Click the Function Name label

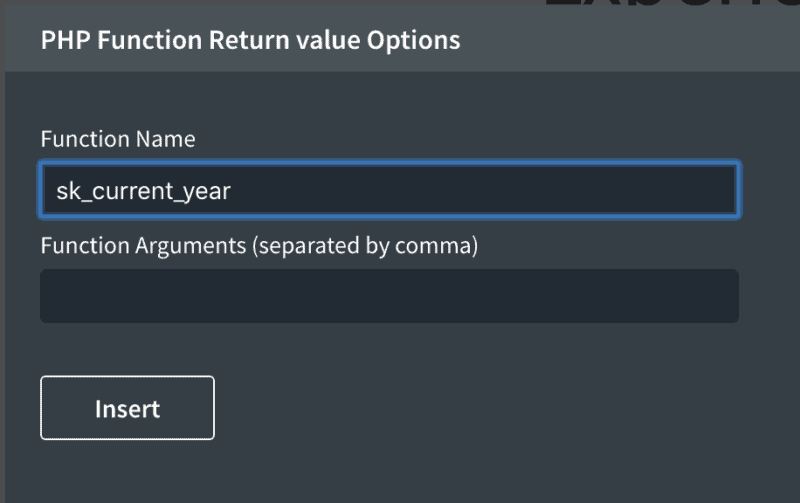pyautogui.click(x=118, y=139)
